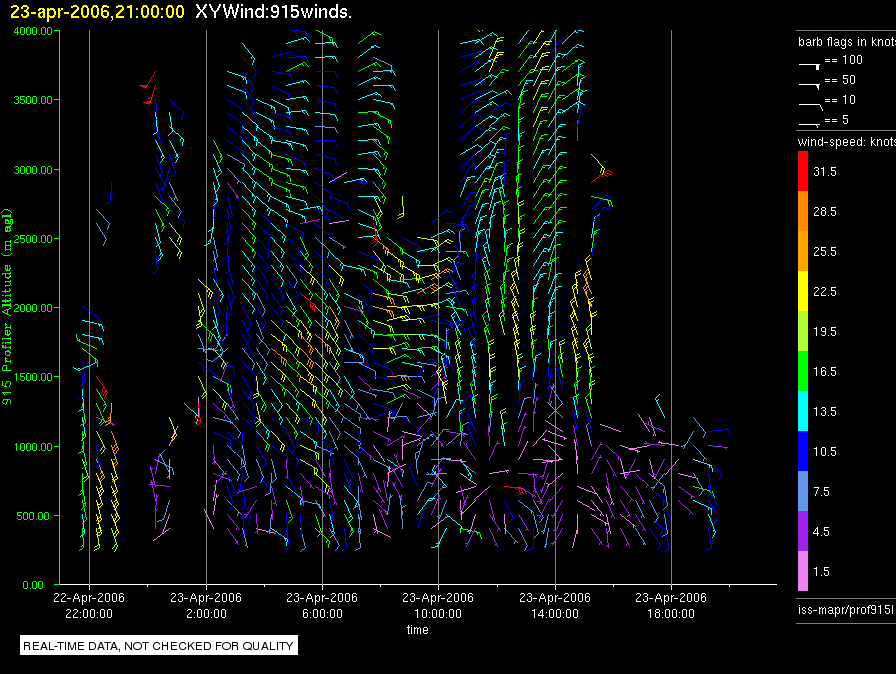Click the yellow timestamp 23-apr-2006,21:00:00
This screenshot has width=896, height=674.
coord(97,11)
